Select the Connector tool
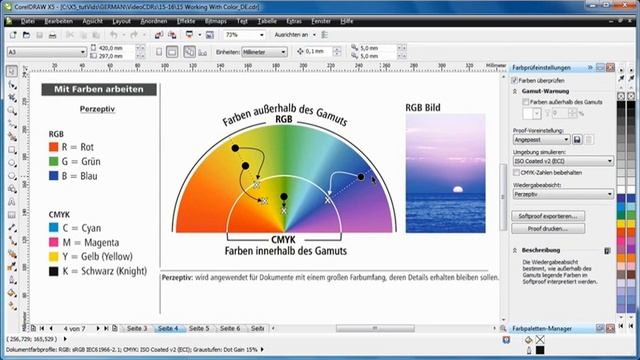 [x=12, y=241]
